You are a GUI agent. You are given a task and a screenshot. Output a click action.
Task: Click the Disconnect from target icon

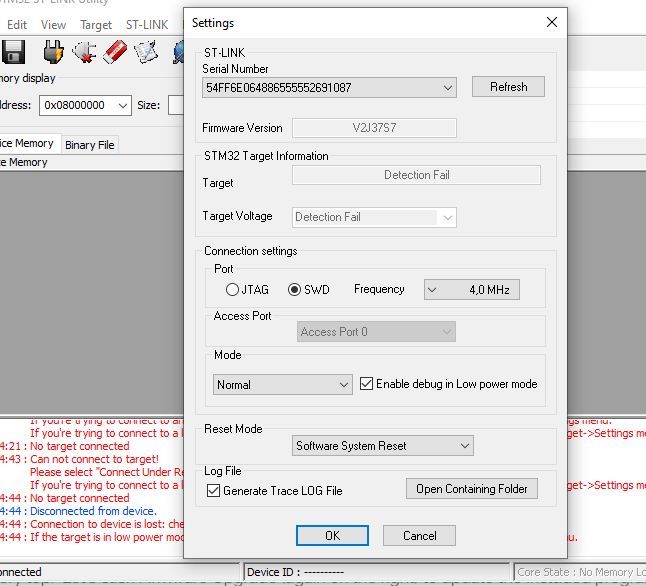(x=84, y=52)
